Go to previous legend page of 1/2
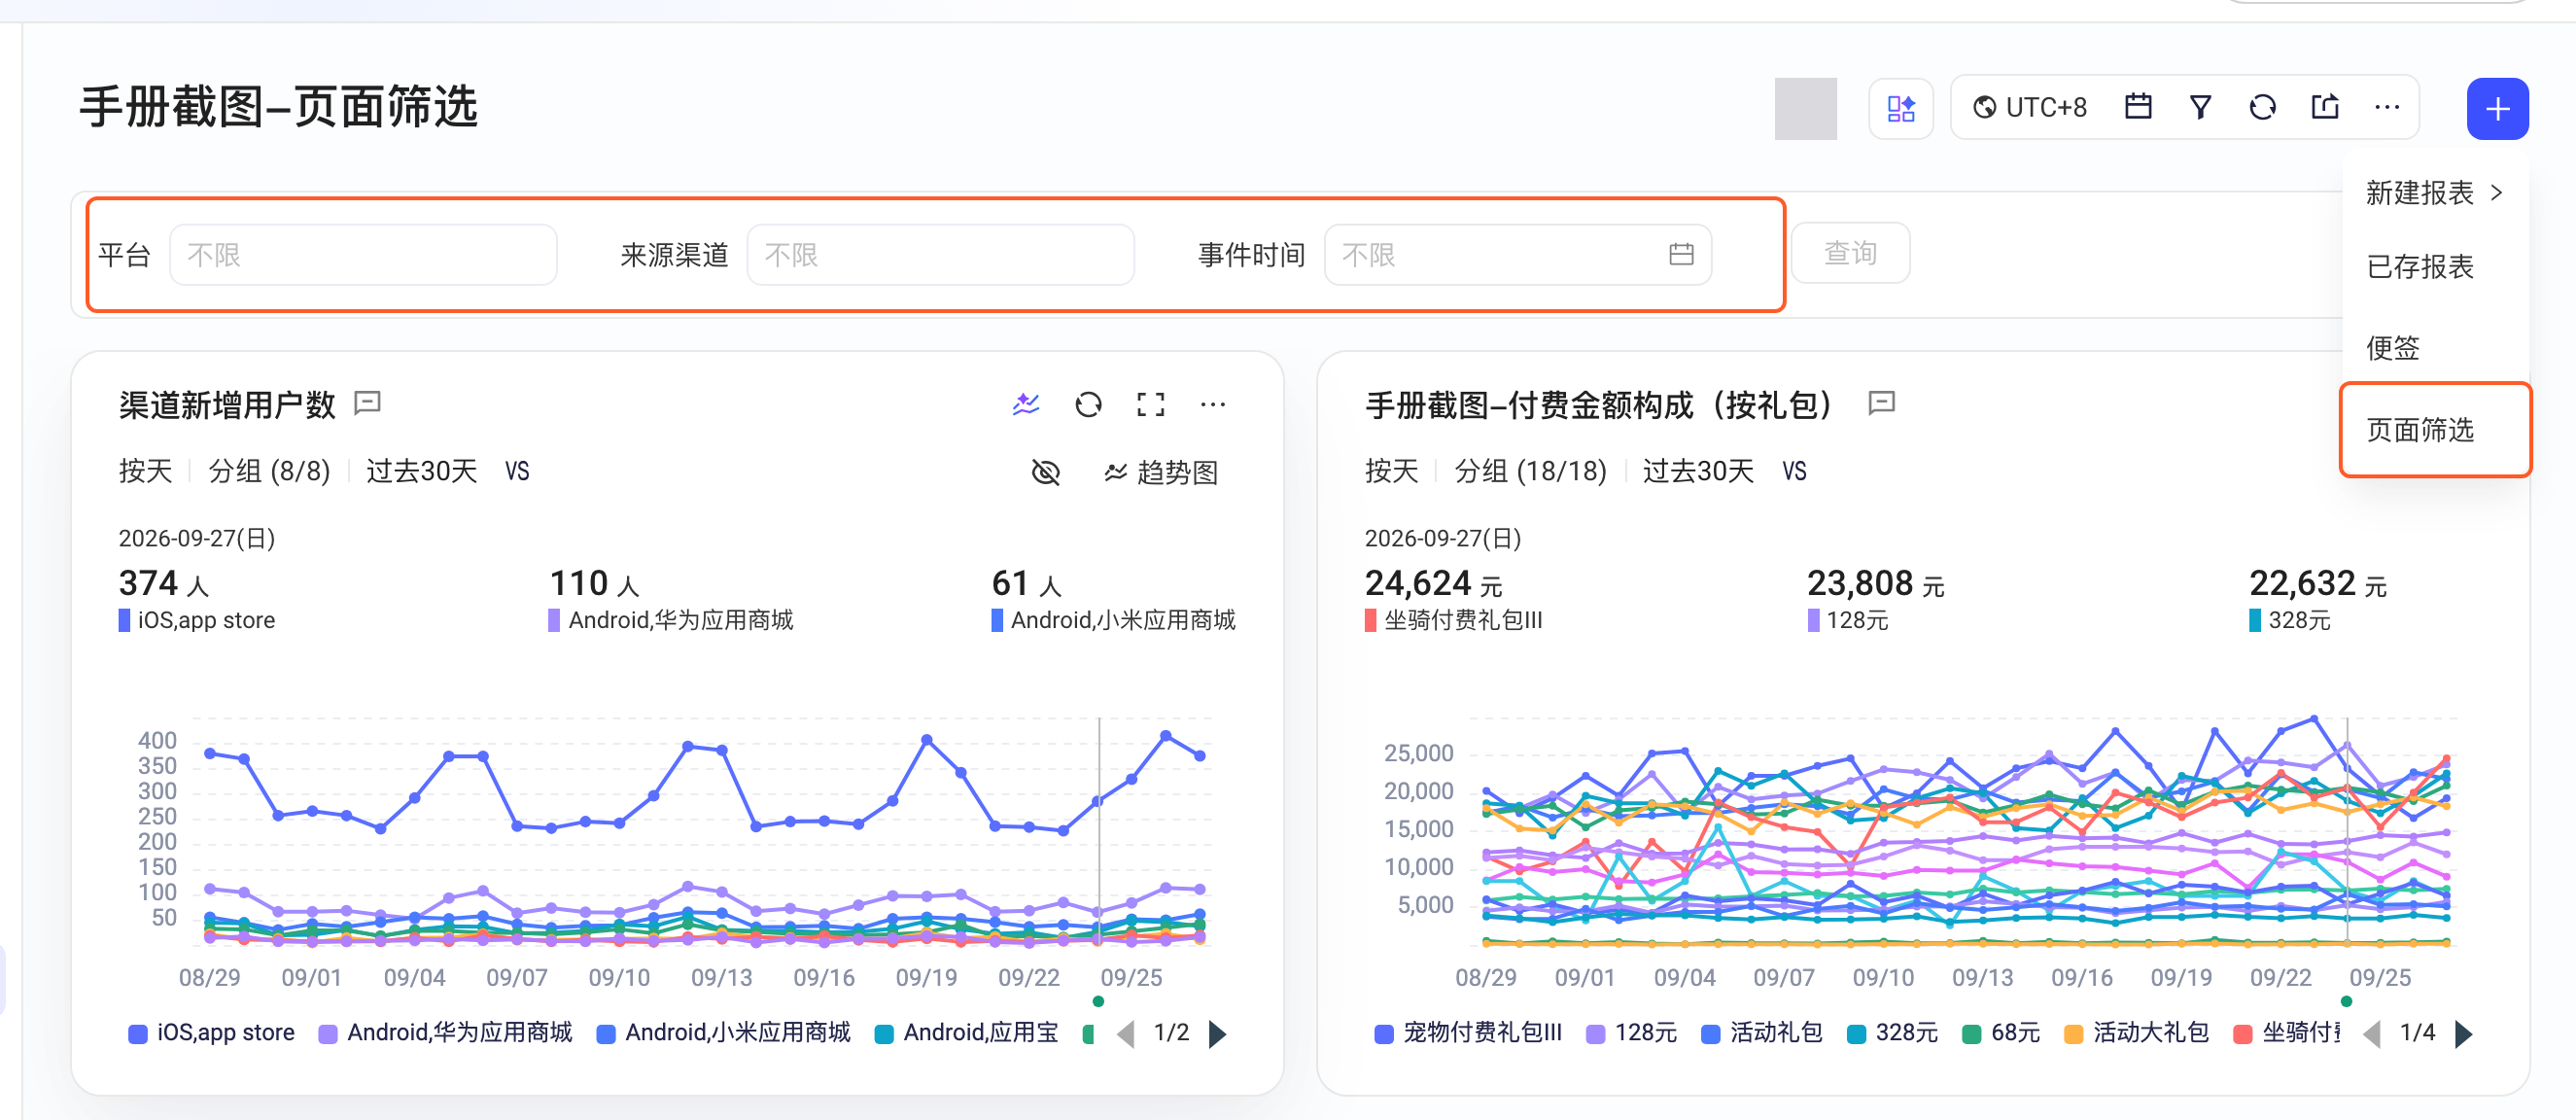Viewport: 2576px width, 1120px height. [1125, 1033]
